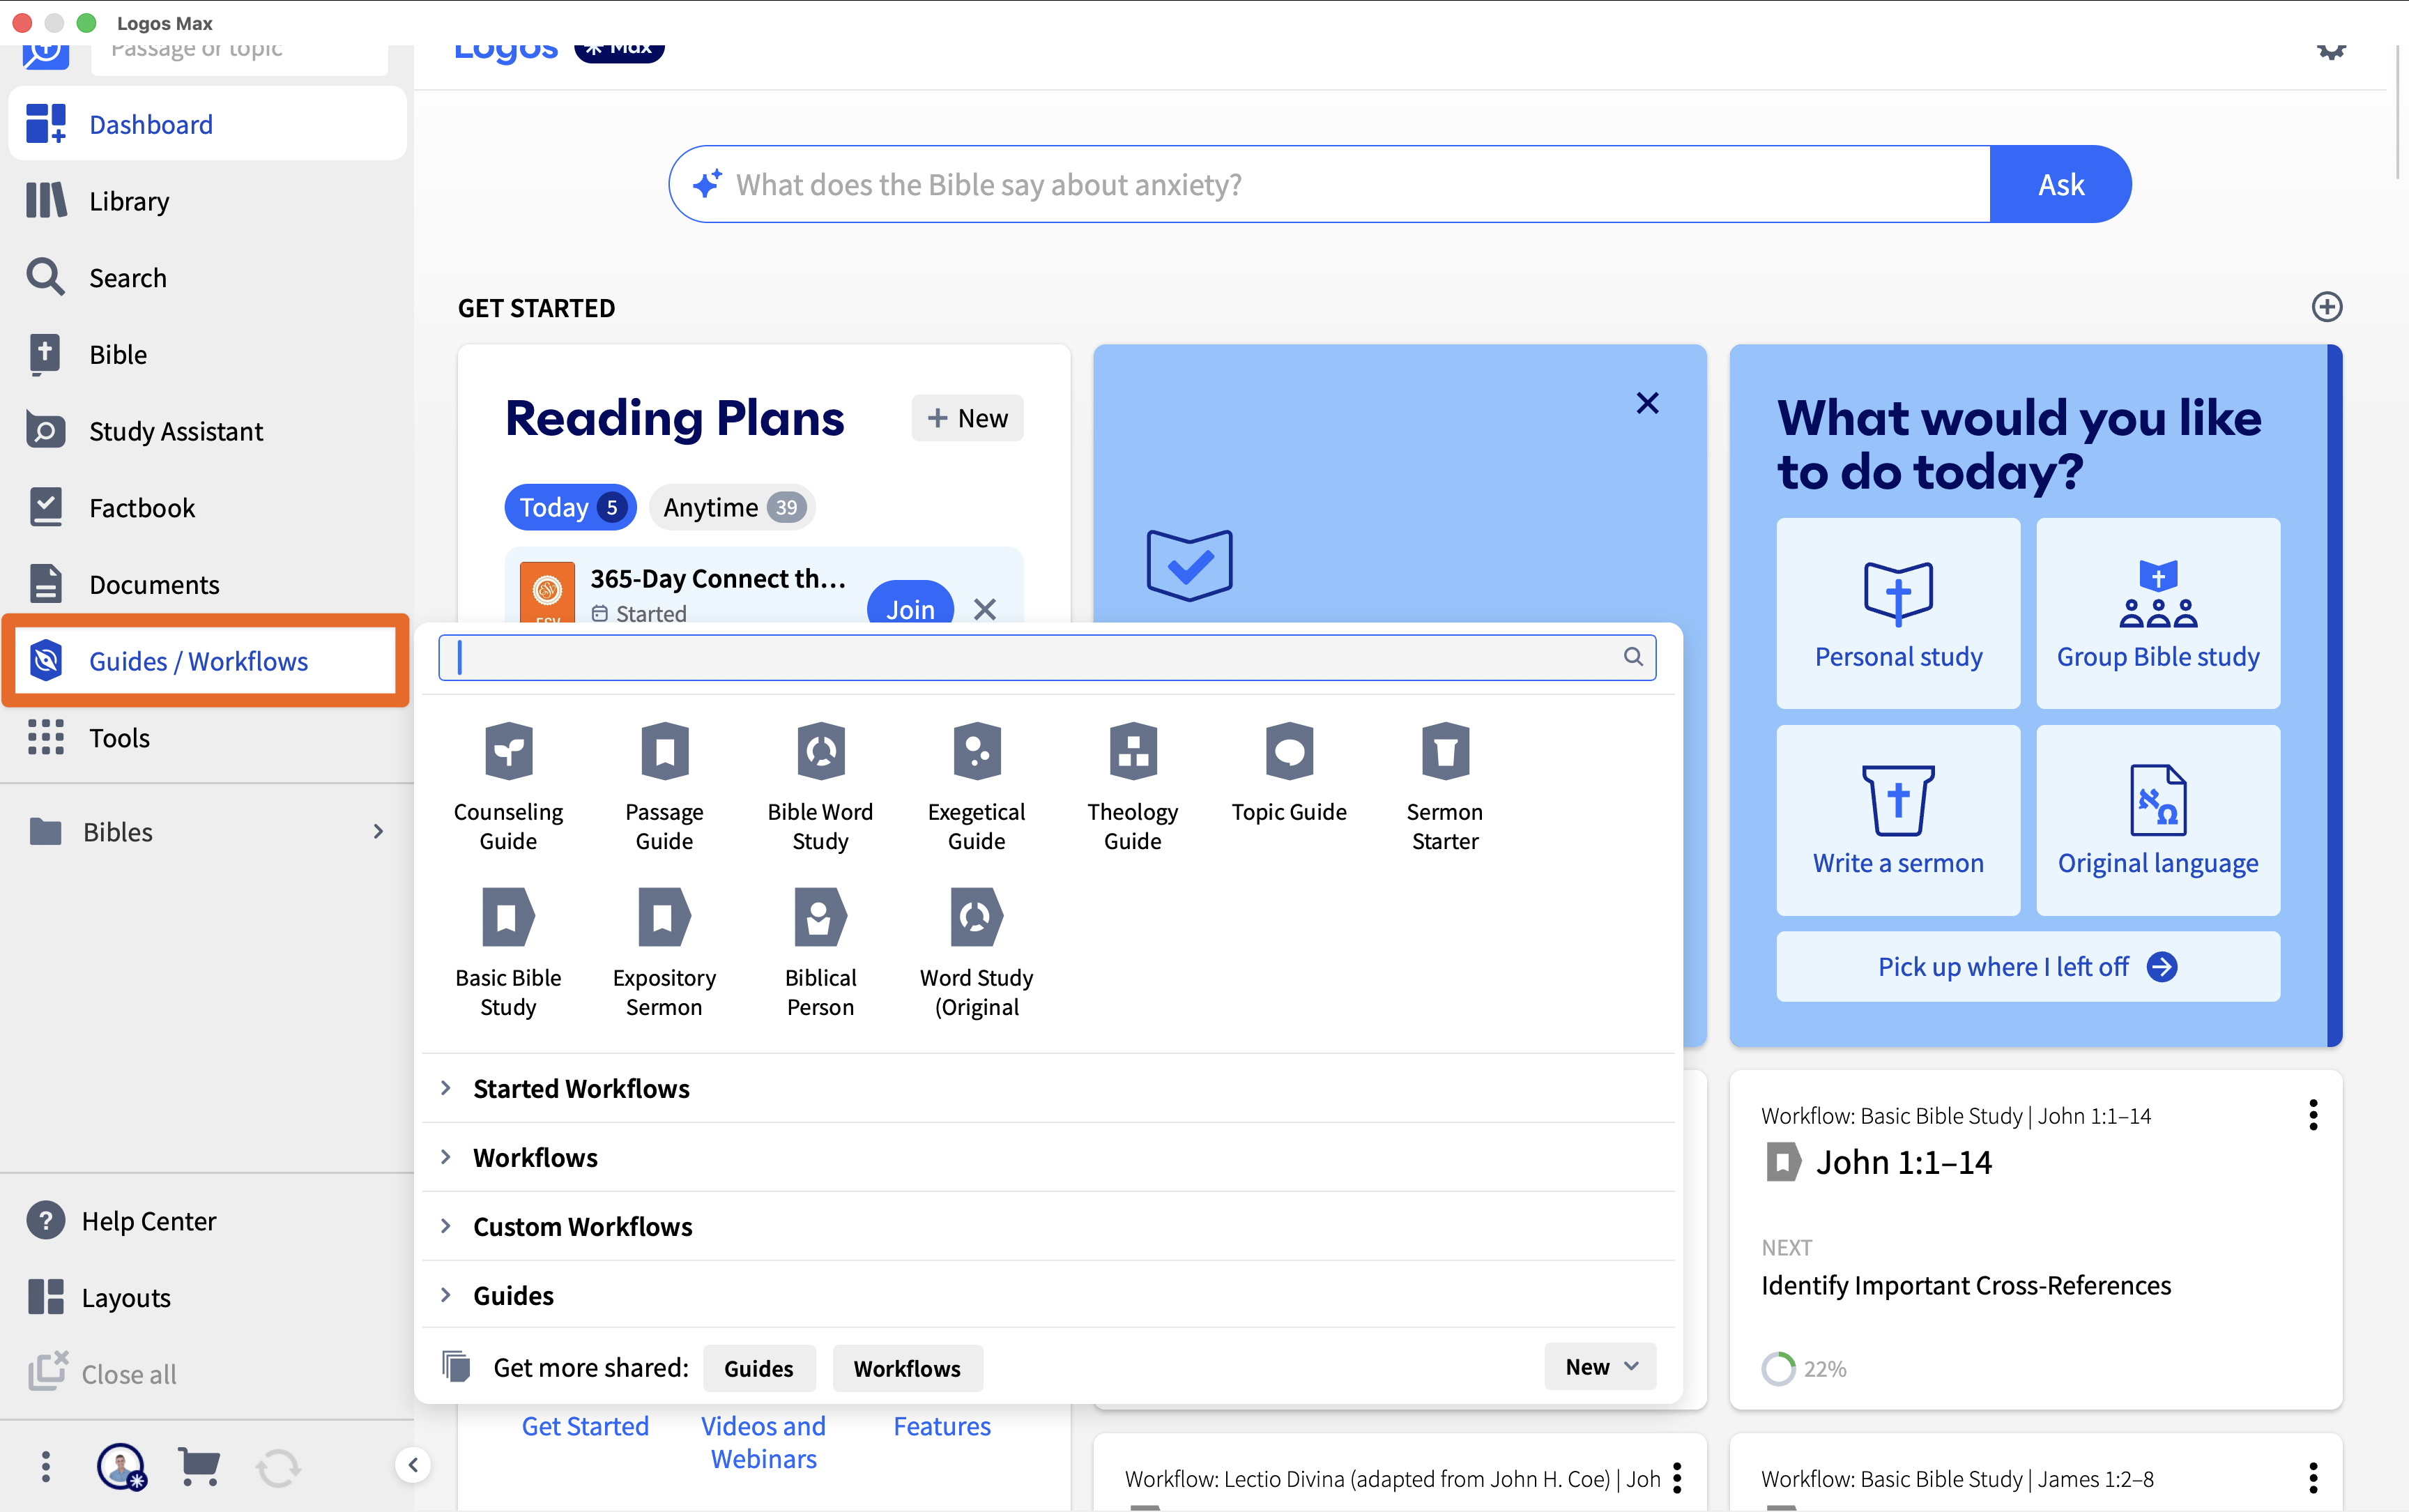Close the blue checklist card
2409x1512 pixels.
1647,403
